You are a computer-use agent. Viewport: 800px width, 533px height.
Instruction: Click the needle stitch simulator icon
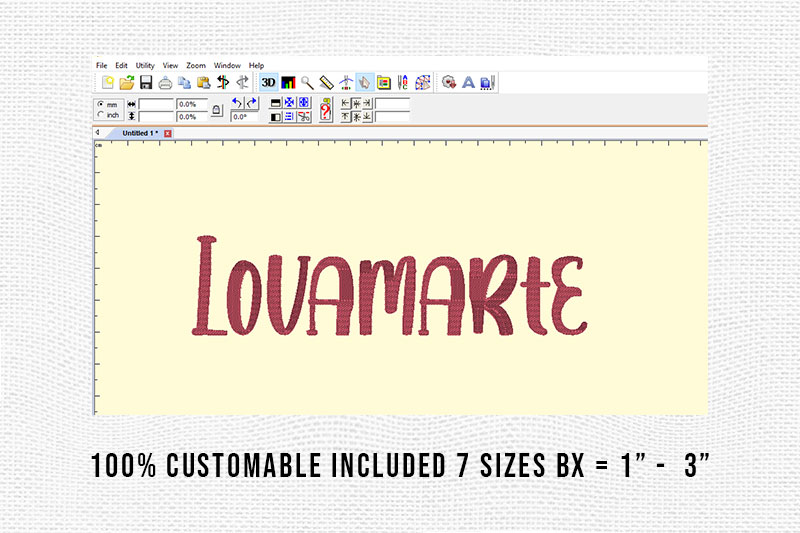click(346, 82)
